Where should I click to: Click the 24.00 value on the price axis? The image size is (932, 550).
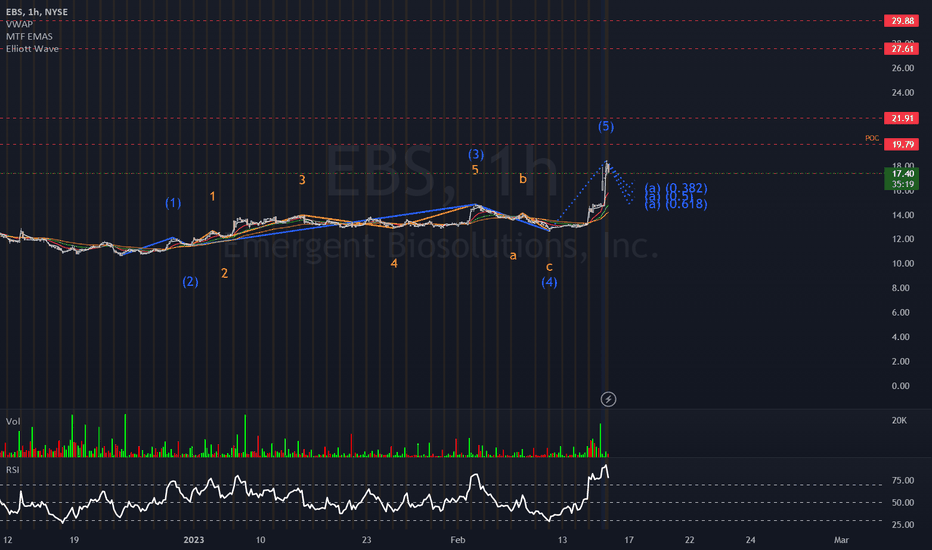903,92
